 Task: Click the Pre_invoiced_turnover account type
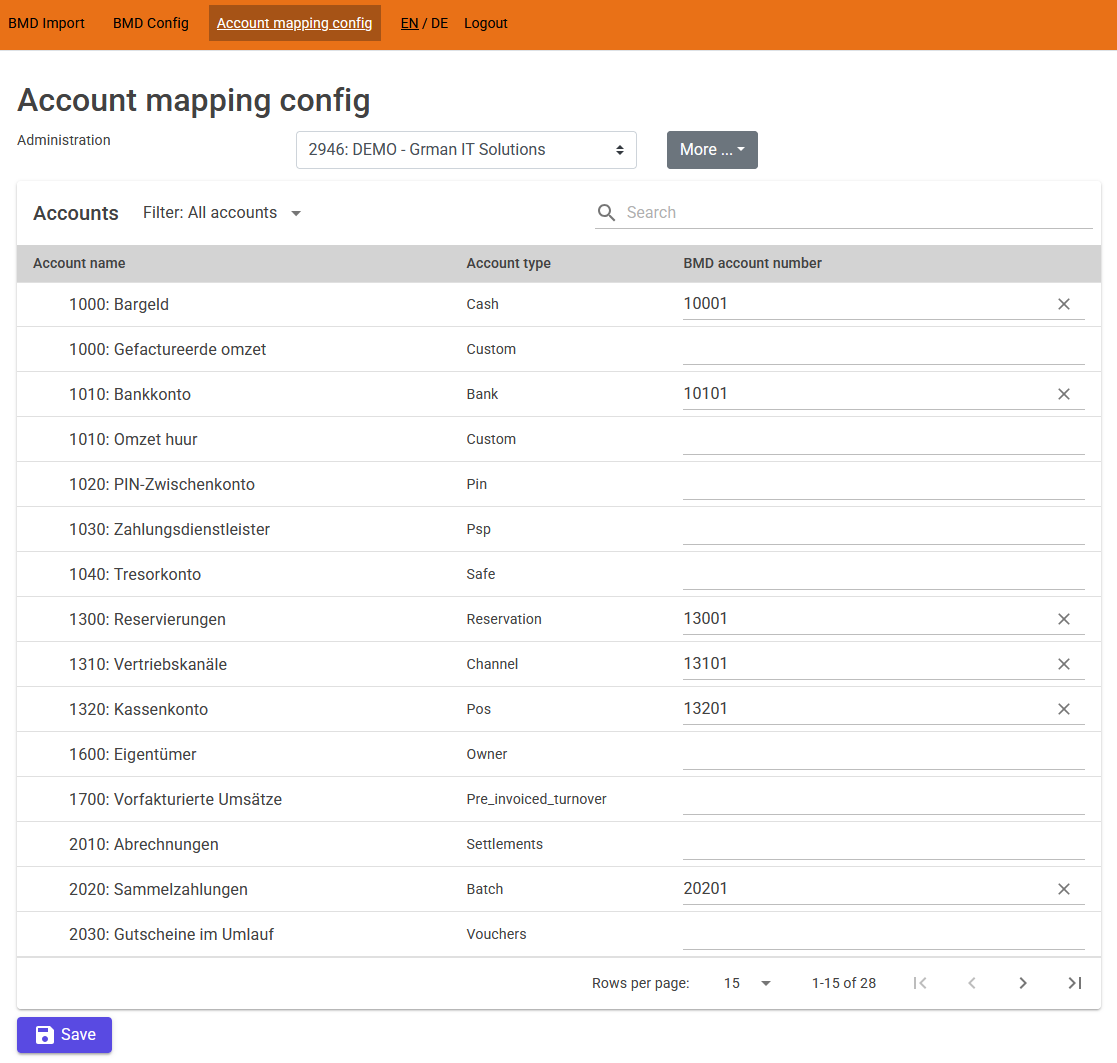click(x=536, y=799)
